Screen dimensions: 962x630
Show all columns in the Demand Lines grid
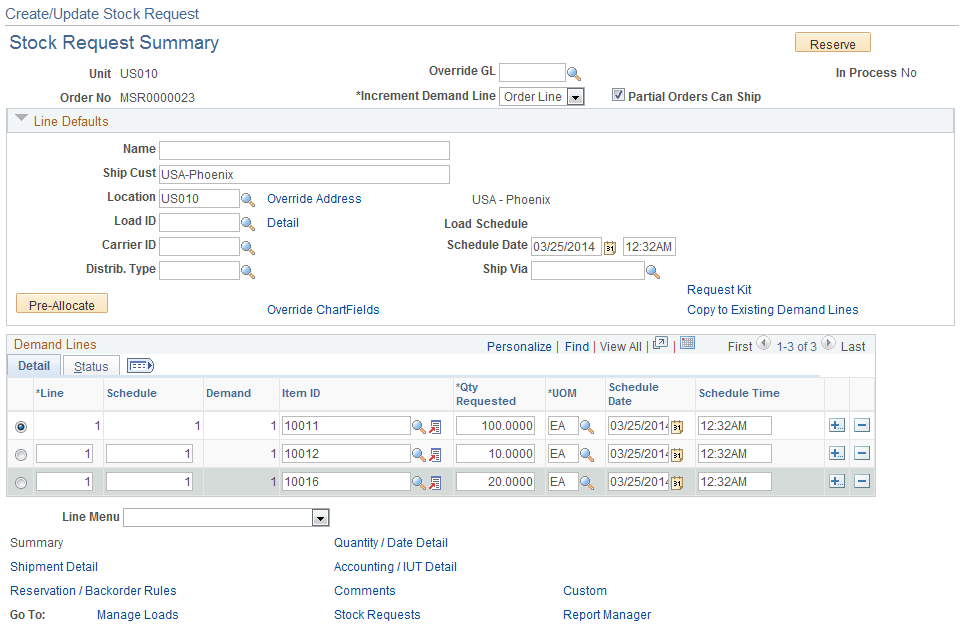coord(140,365)
